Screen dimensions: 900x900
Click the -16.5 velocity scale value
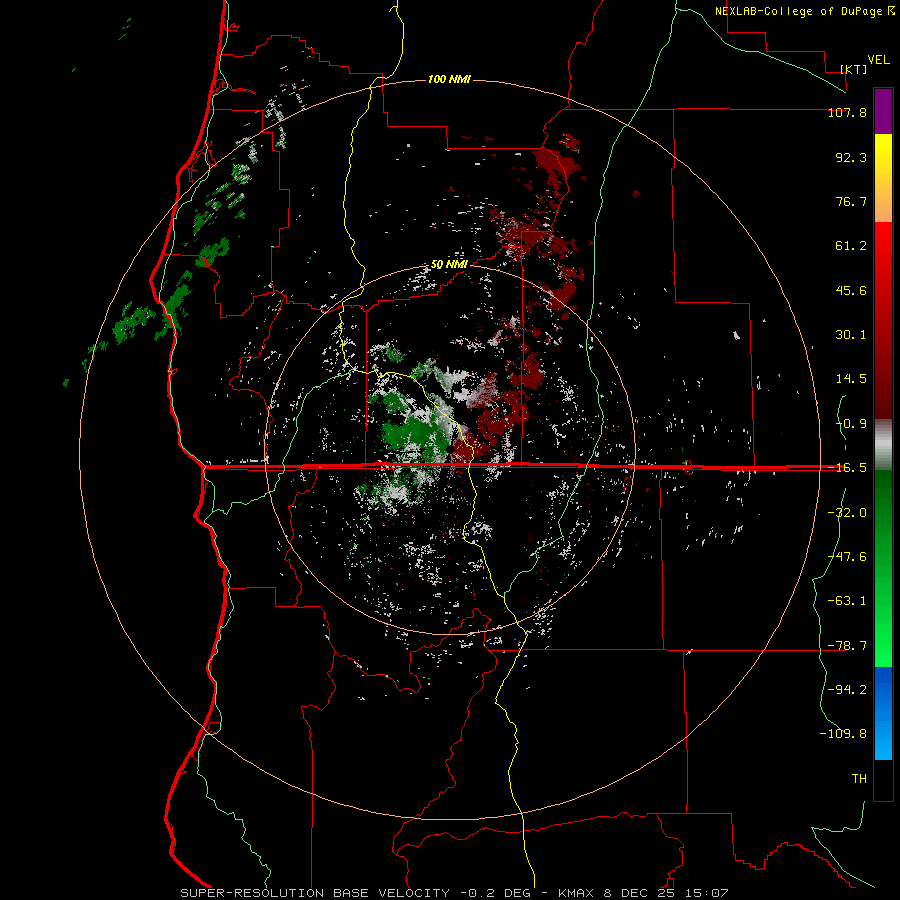click(847, 468)
